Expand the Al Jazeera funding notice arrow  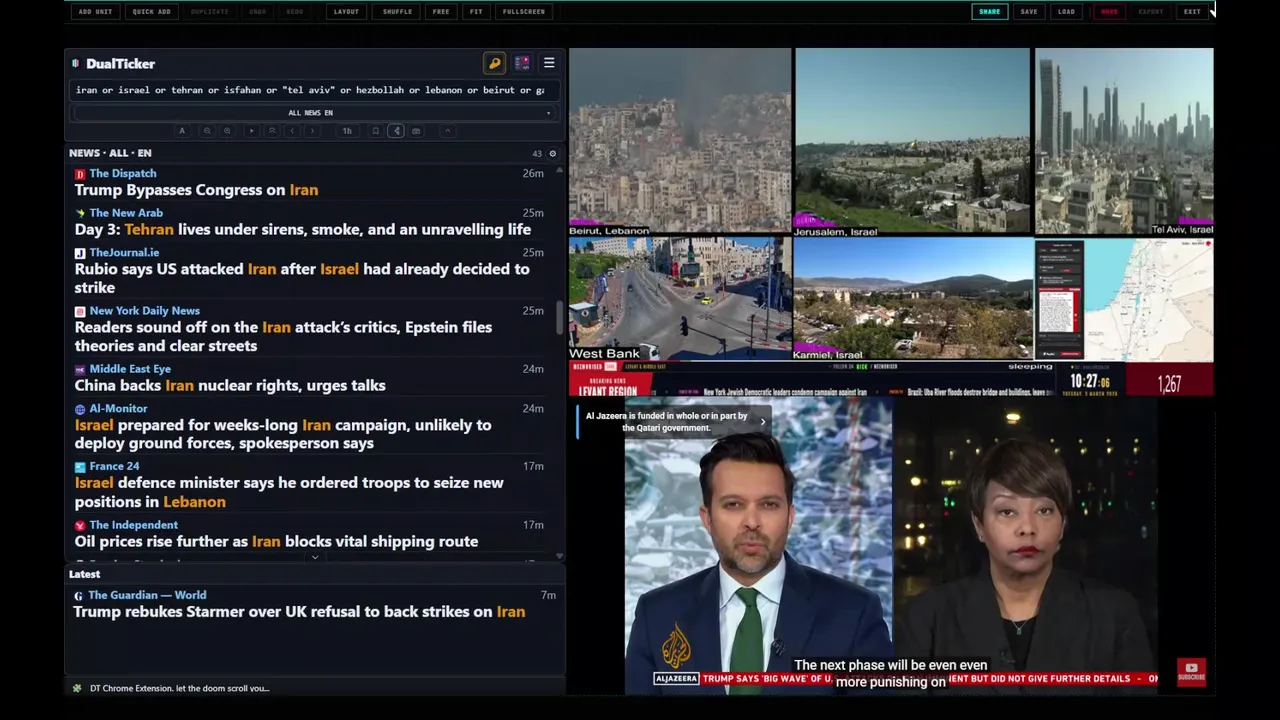(x=762, y=422)
